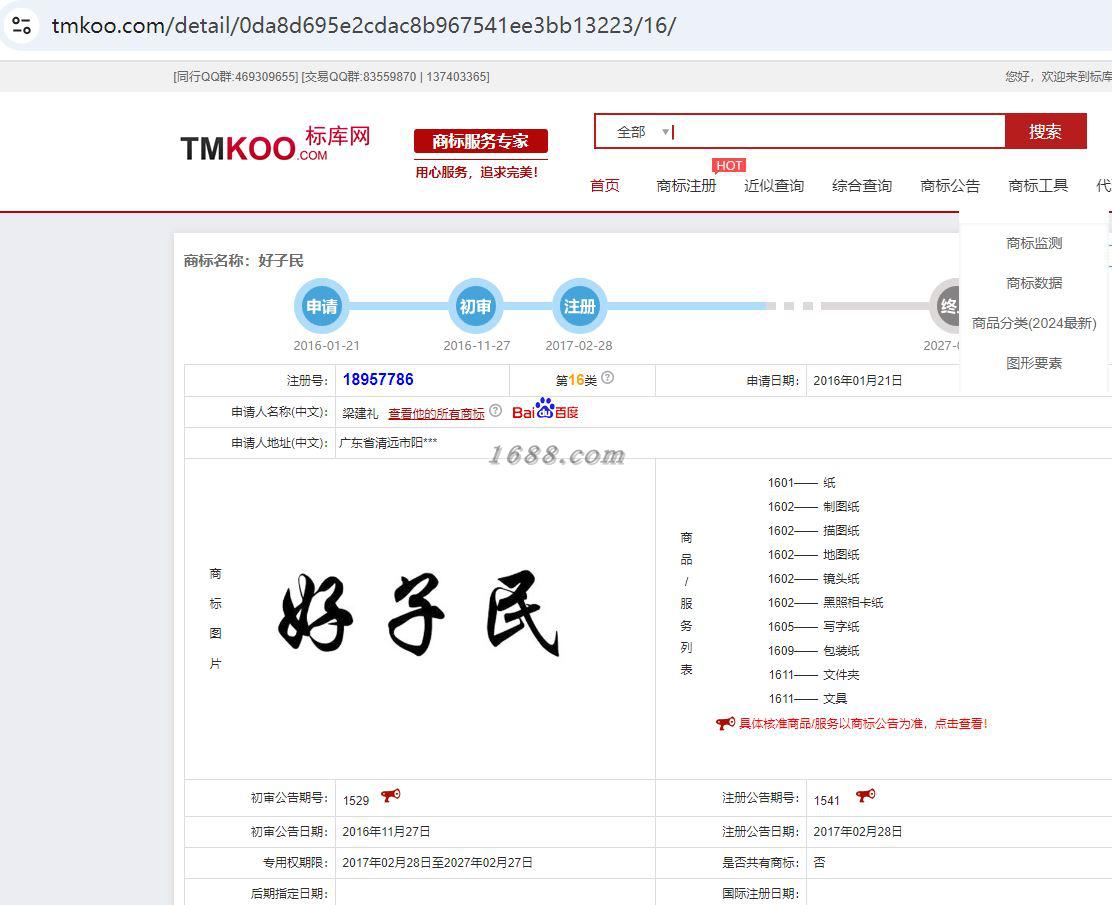
Task: Click goods item 1611 文件夹
Action: click(813, 674)
